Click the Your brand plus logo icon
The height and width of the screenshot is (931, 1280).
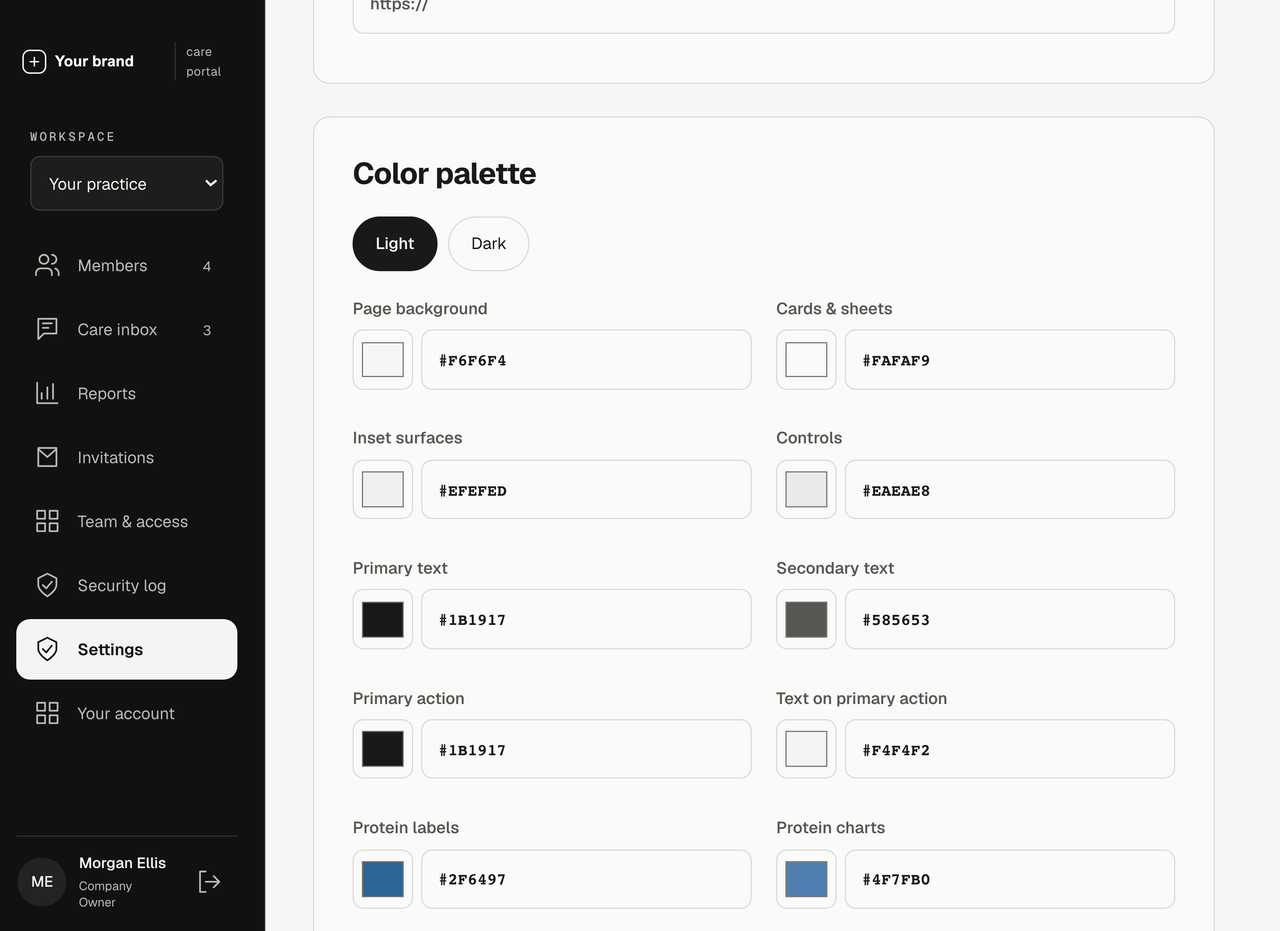coord(34,61)
